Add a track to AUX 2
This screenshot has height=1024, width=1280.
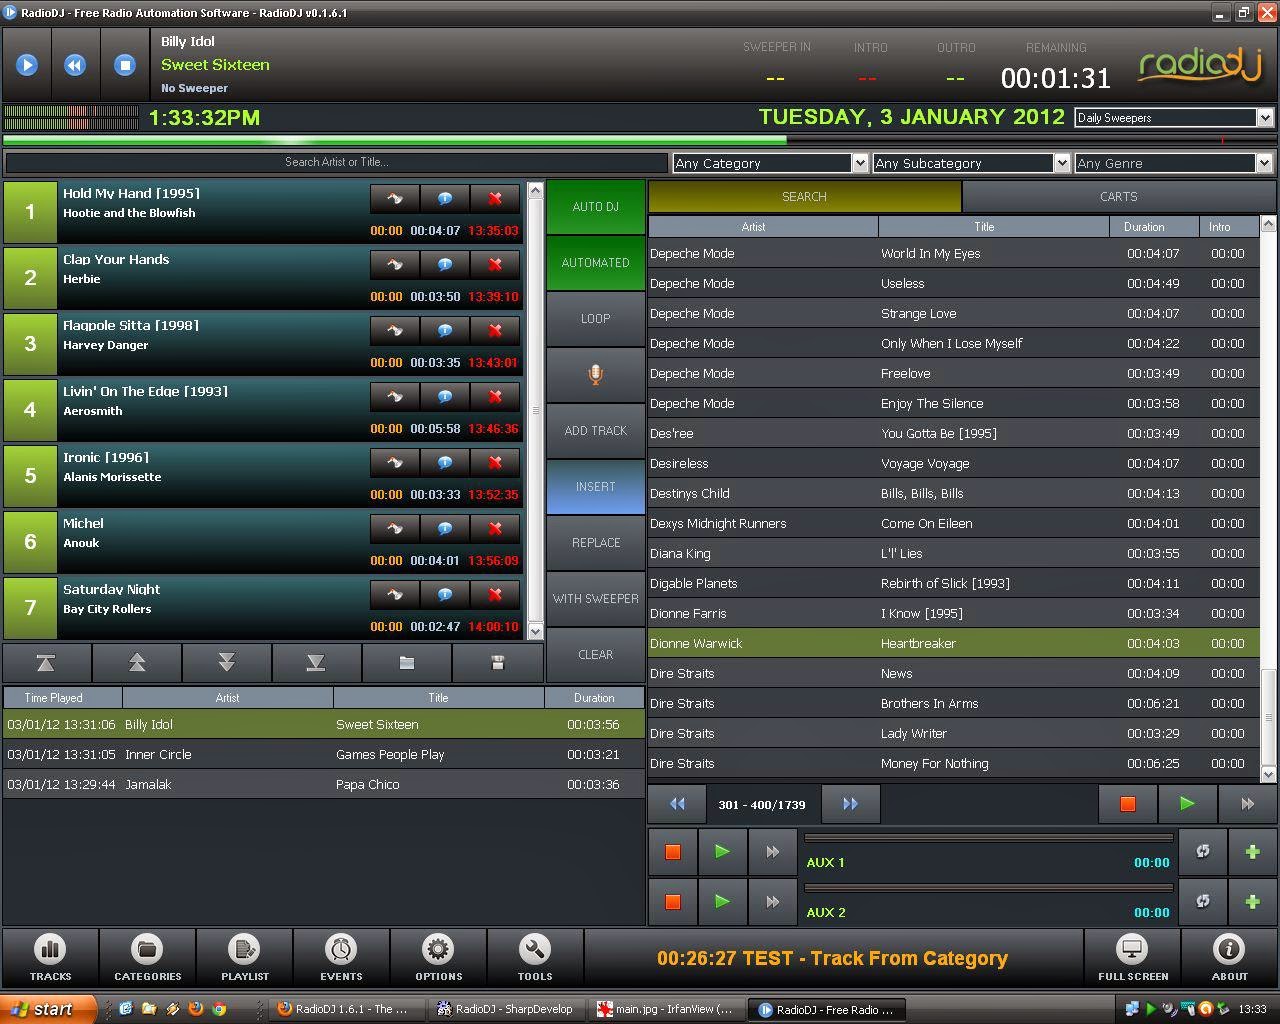(1252, 902)
